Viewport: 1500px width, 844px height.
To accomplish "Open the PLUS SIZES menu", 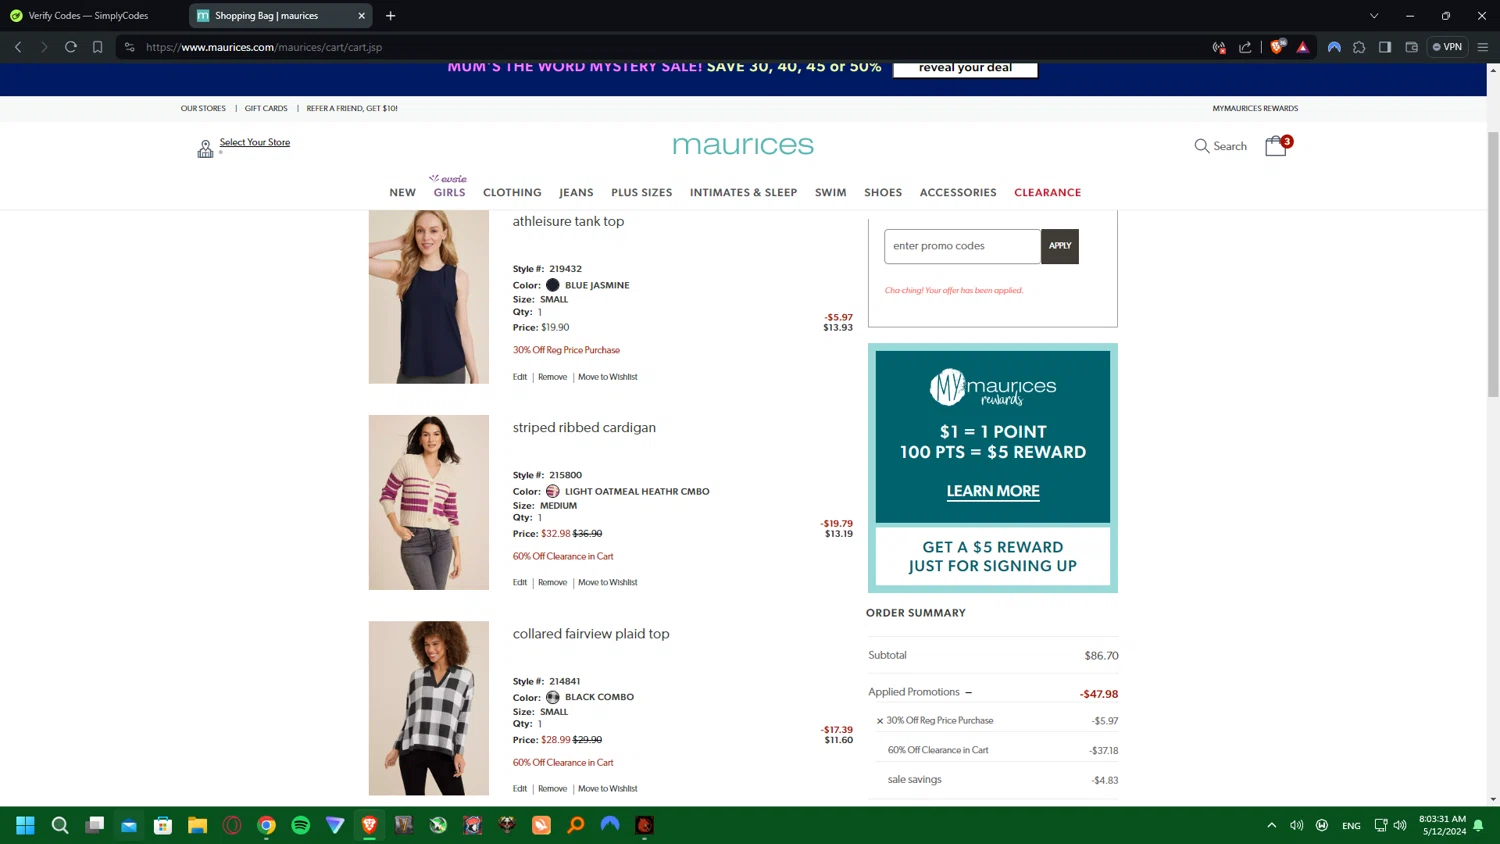I will (x=642, y=192).
